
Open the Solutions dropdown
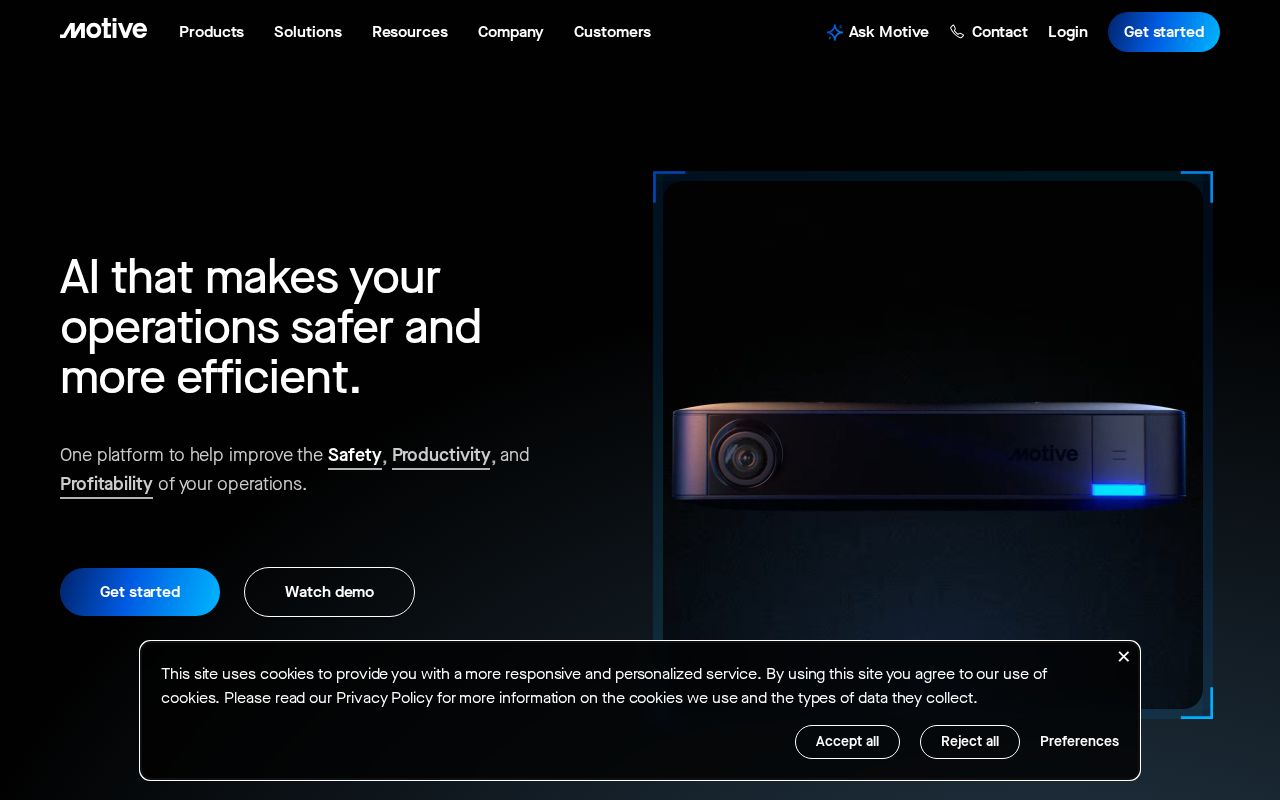(308, 32)
